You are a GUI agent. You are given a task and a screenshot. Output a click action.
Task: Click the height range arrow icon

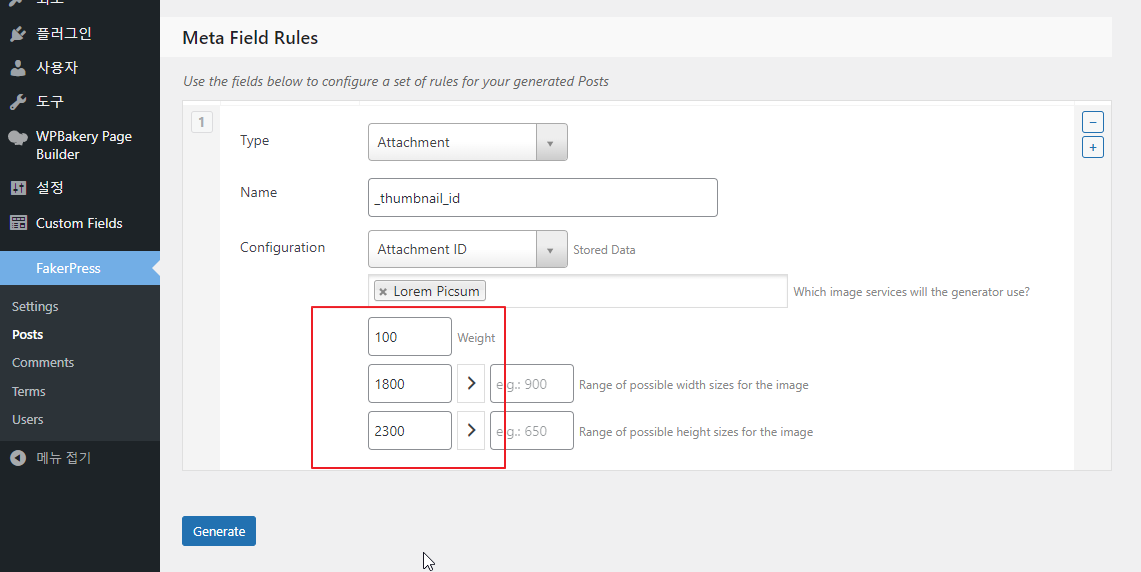tap(471, 430)
